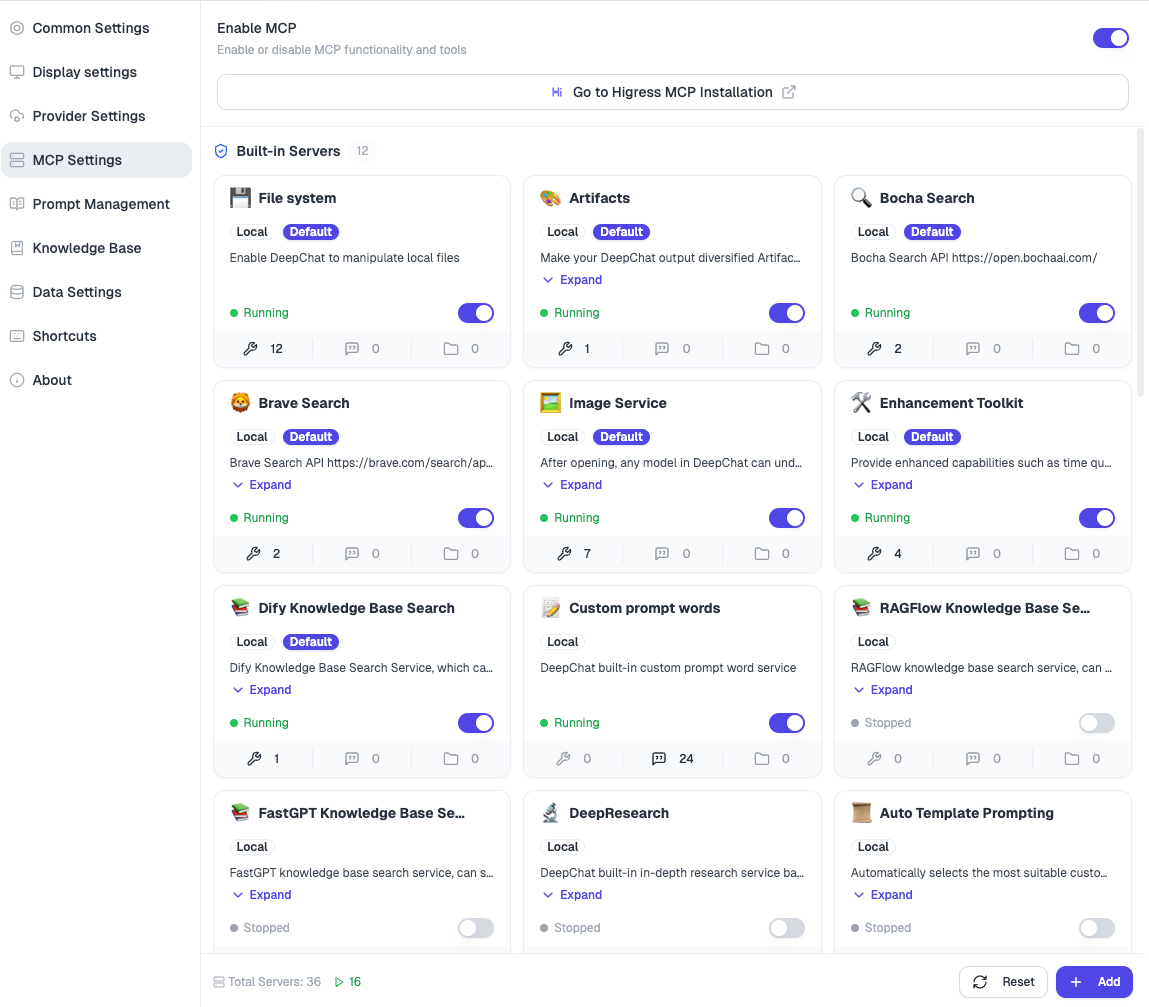Viewport: 1149px width, 1007px height.
Task: Click the tools wrench icon in File system card
Action: coord(251,349)
